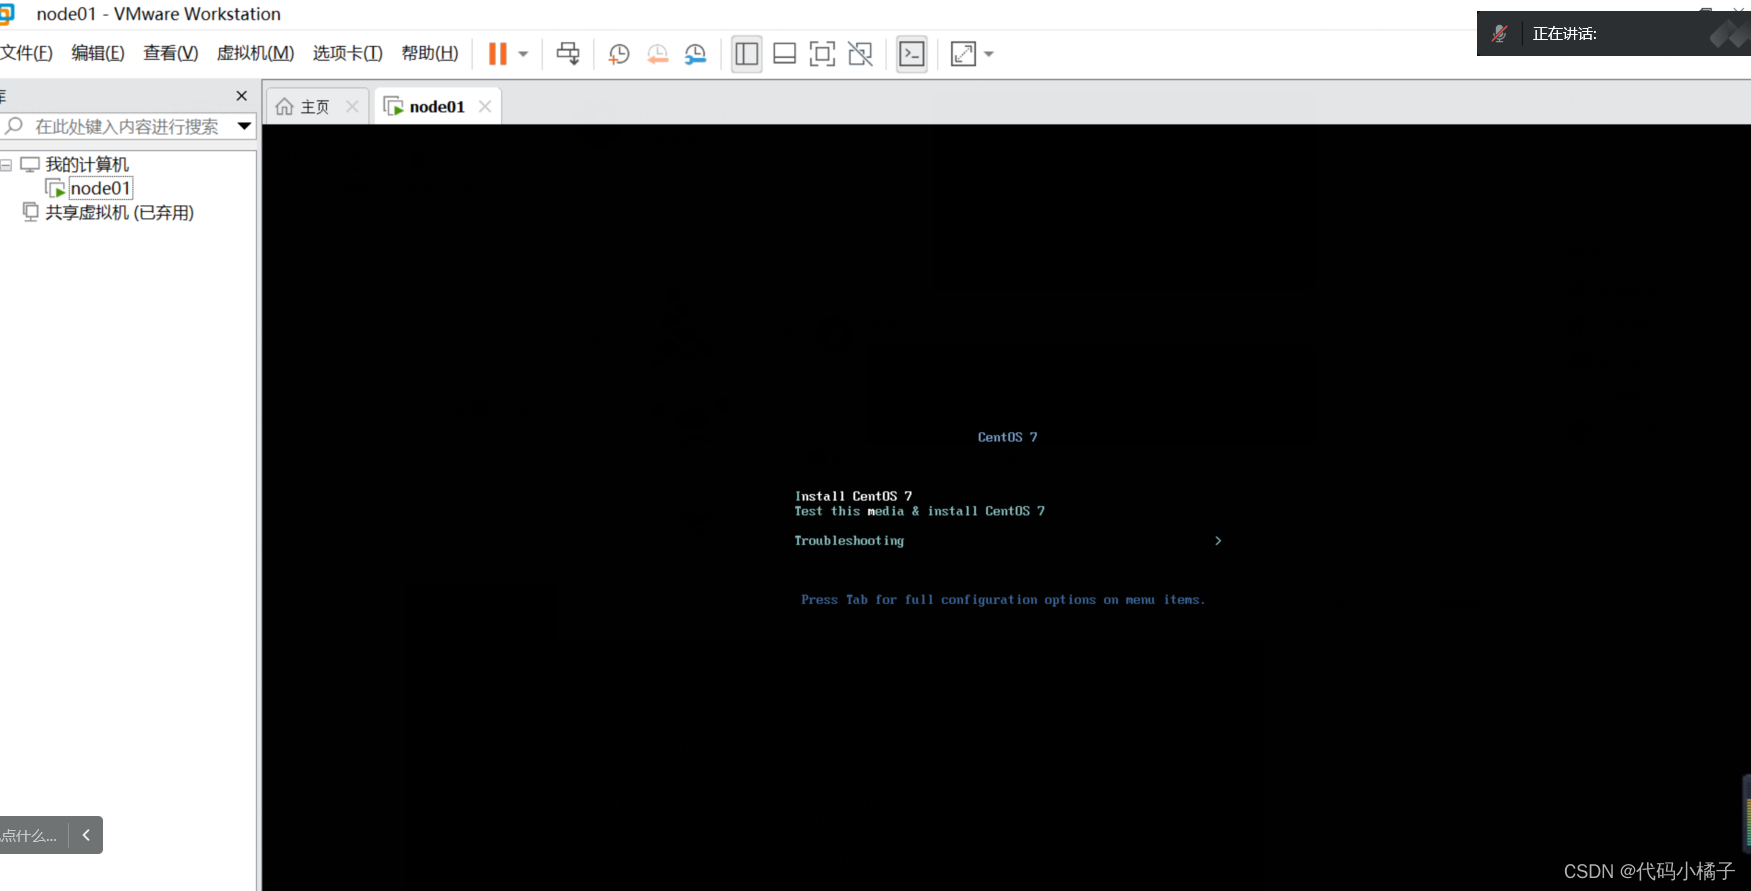Open the 文件(F) menu
The height and width of the screenshot is (891, 1751).
tap(26, 53)
